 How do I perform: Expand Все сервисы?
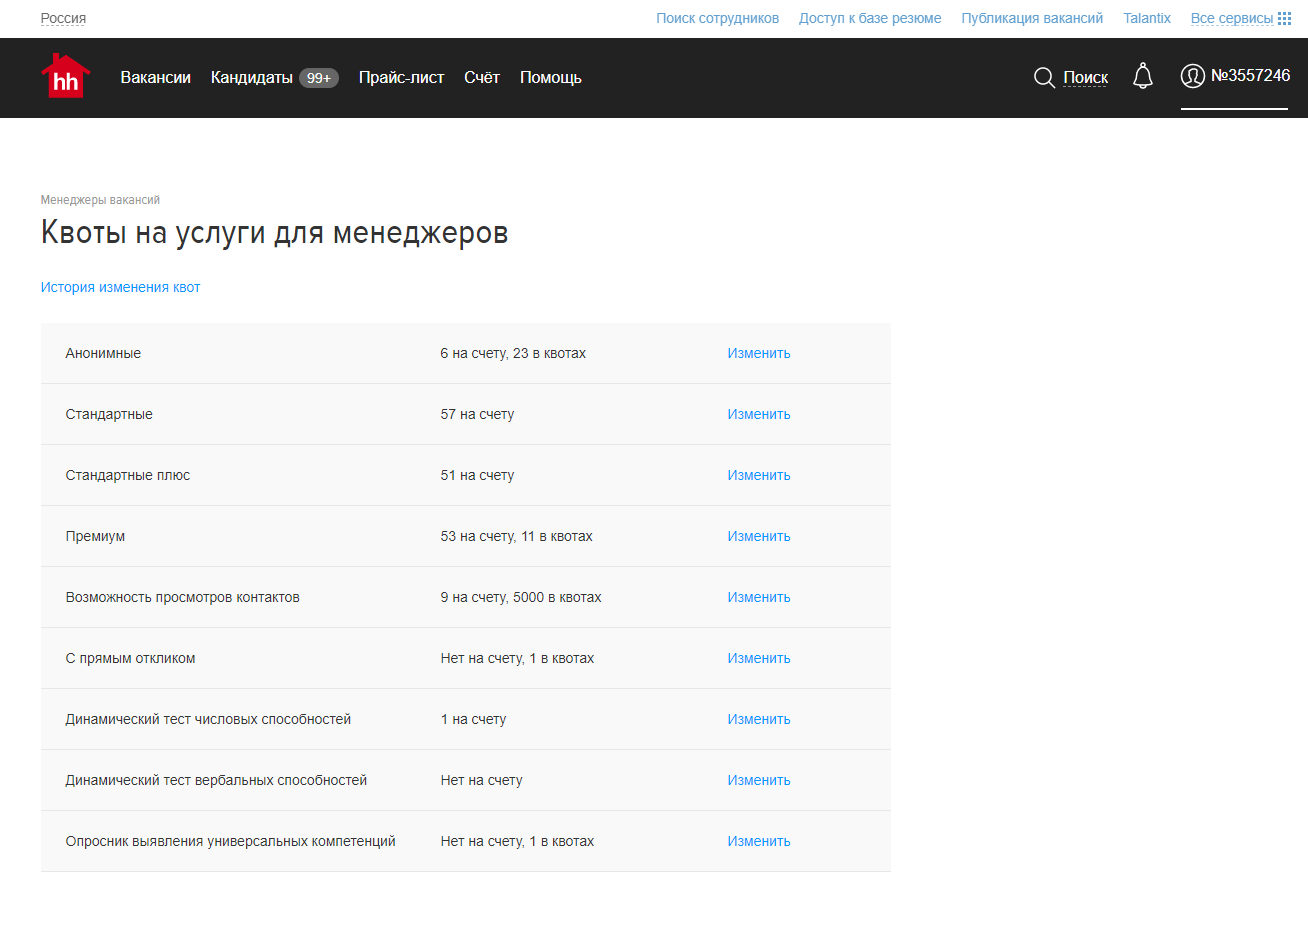[x=1232, y=18]
